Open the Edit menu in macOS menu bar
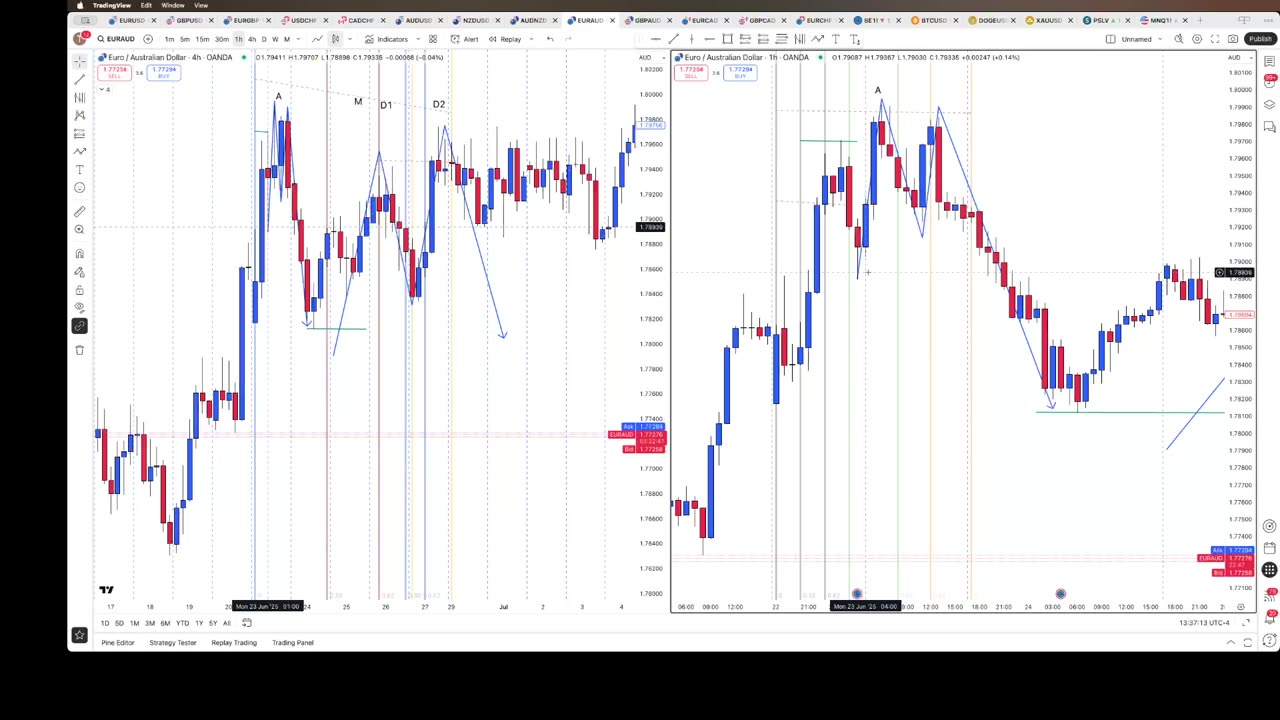Screen dimensions: 1280x720 (x=146, y=5)
